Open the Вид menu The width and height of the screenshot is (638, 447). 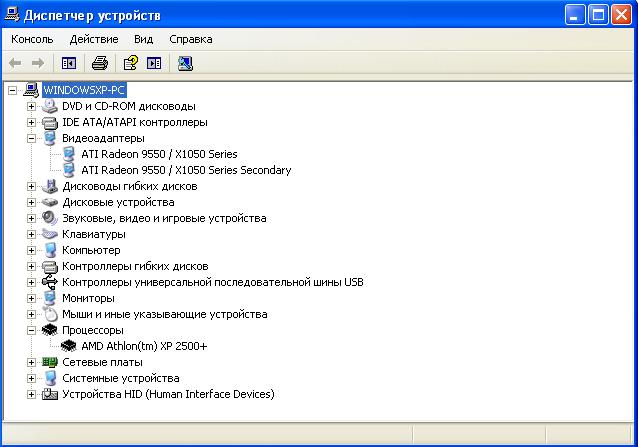tap(144, 39)
